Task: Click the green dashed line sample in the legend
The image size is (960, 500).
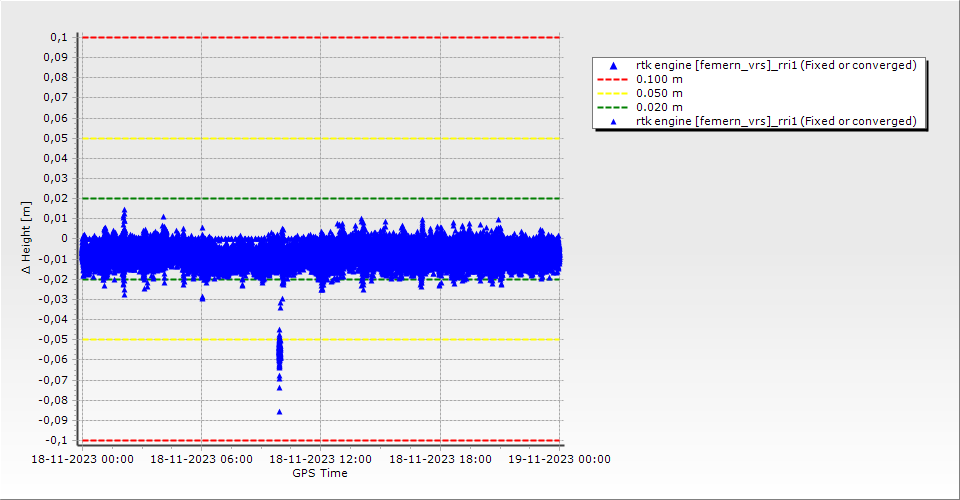Action: 614,107
